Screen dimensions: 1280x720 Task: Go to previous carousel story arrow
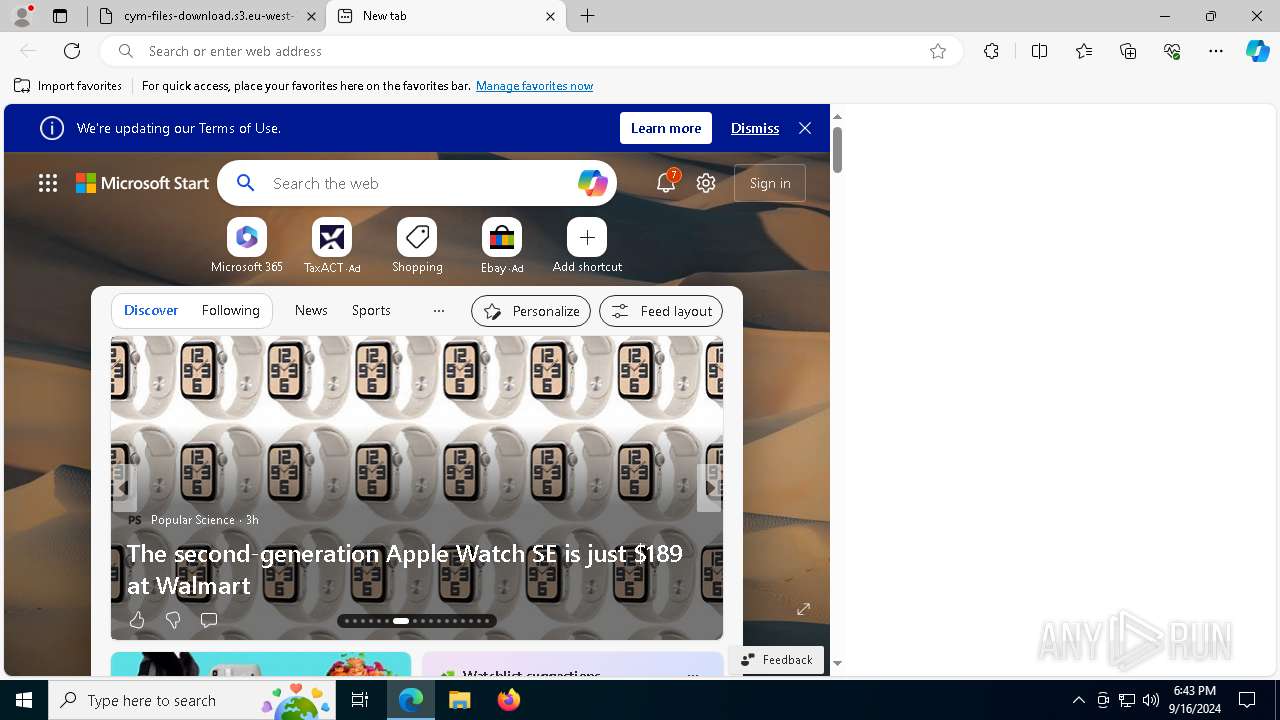124,487
